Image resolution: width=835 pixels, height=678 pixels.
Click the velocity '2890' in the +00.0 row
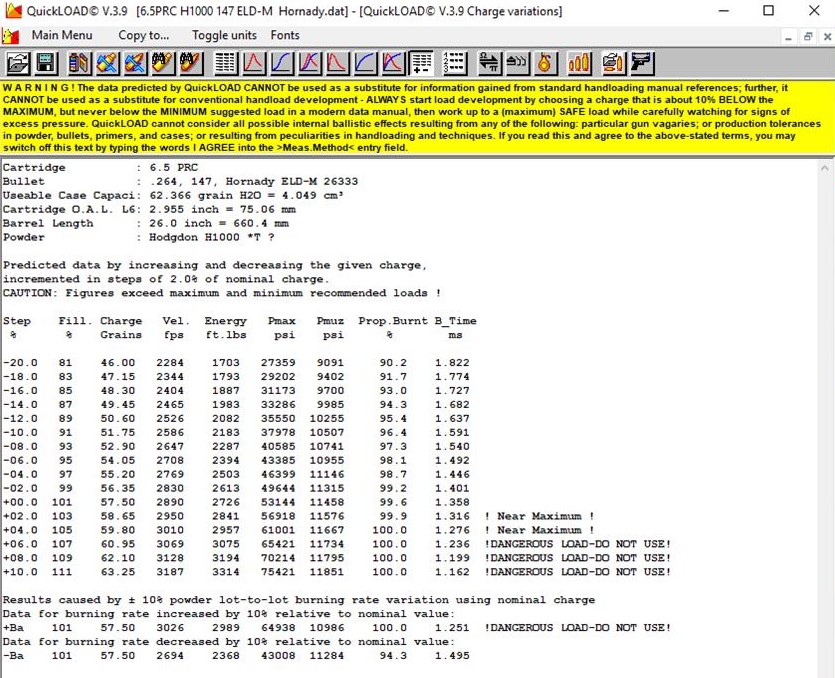pos(170,502)
